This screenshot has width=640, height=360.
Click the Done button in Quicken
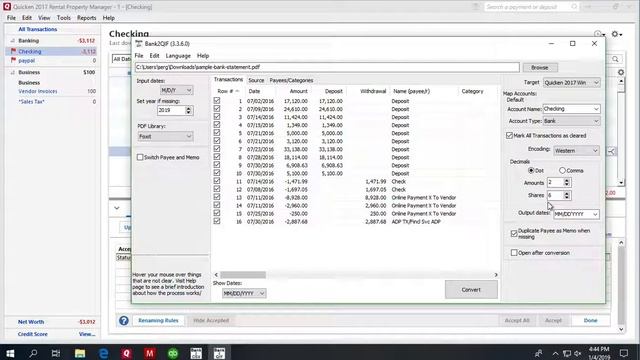click(590, 320)
